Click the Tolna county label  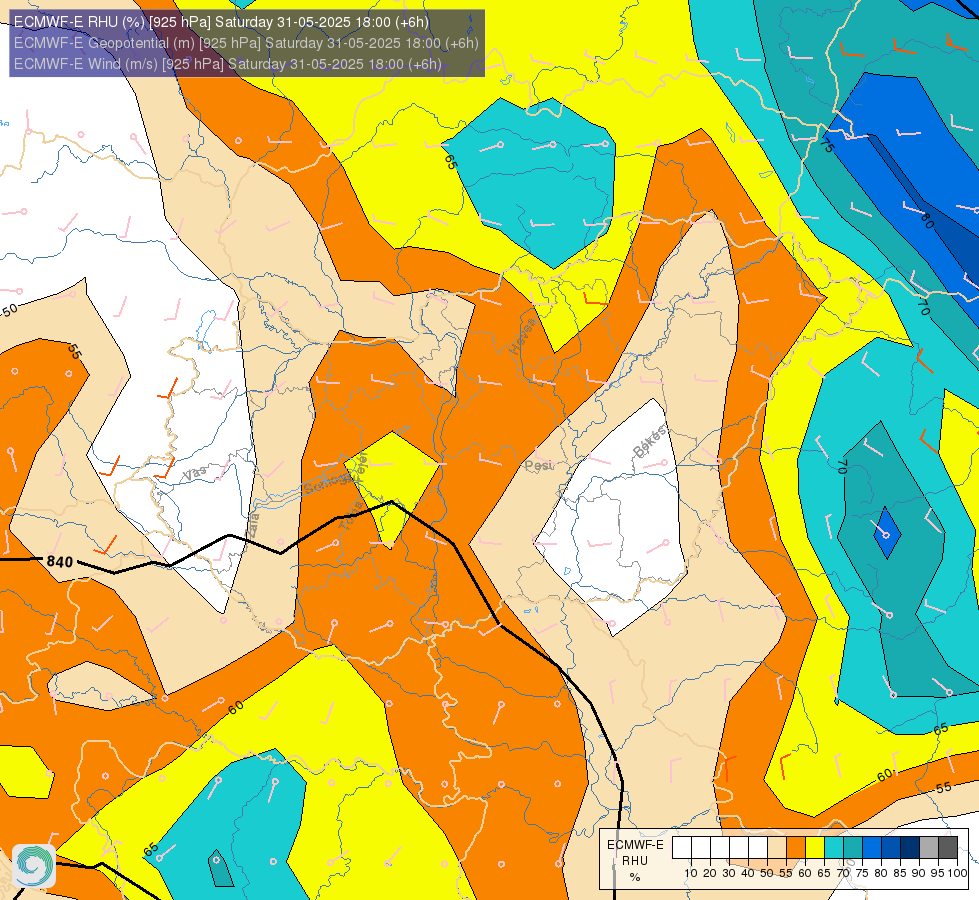coord(351,516)
